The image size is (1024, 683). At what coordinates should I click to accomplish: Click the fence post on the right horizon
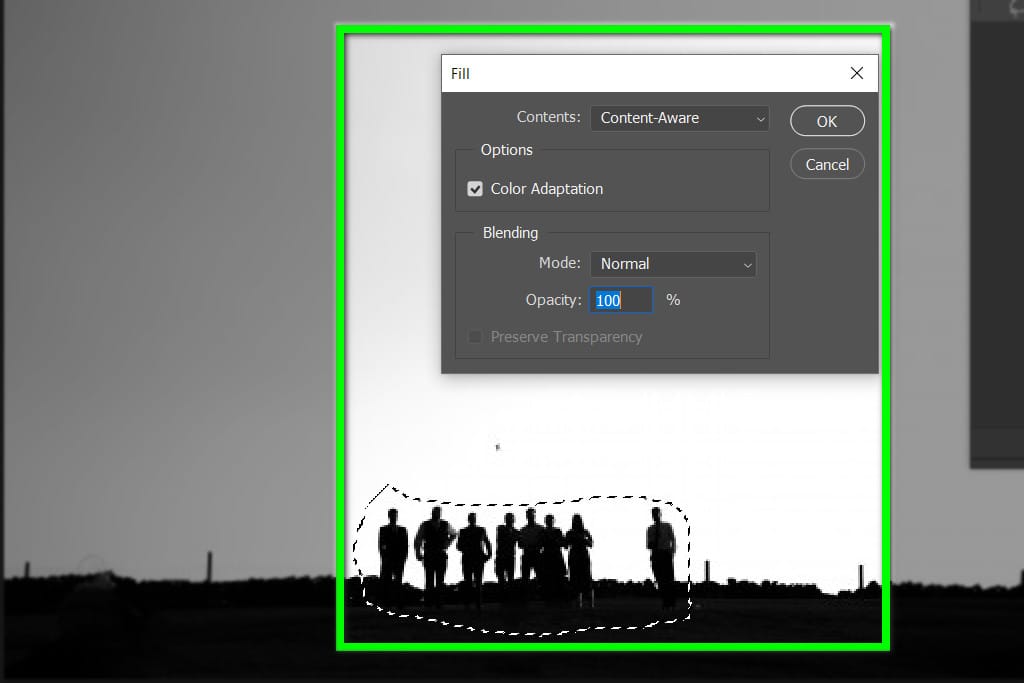[x=860, y=577]
